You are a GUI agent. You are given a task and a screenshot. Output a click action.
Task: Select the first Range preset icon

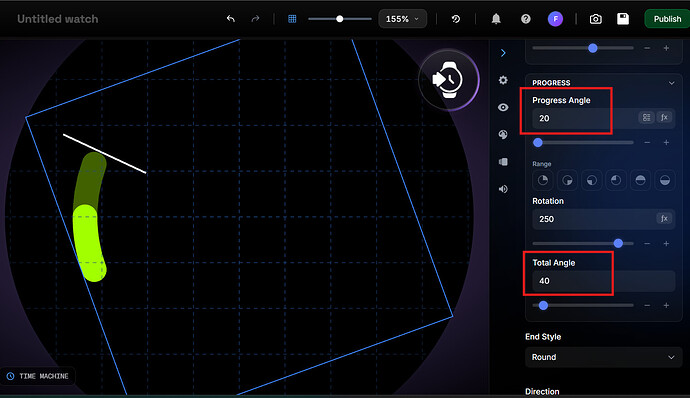[x=543, y=181]
